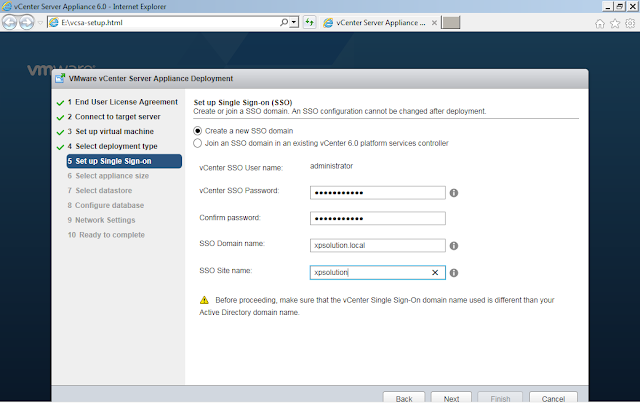Viewport: 640px width, 403px height.
Task: Click the deployment wizard title icon
Action: pos(60,78)
